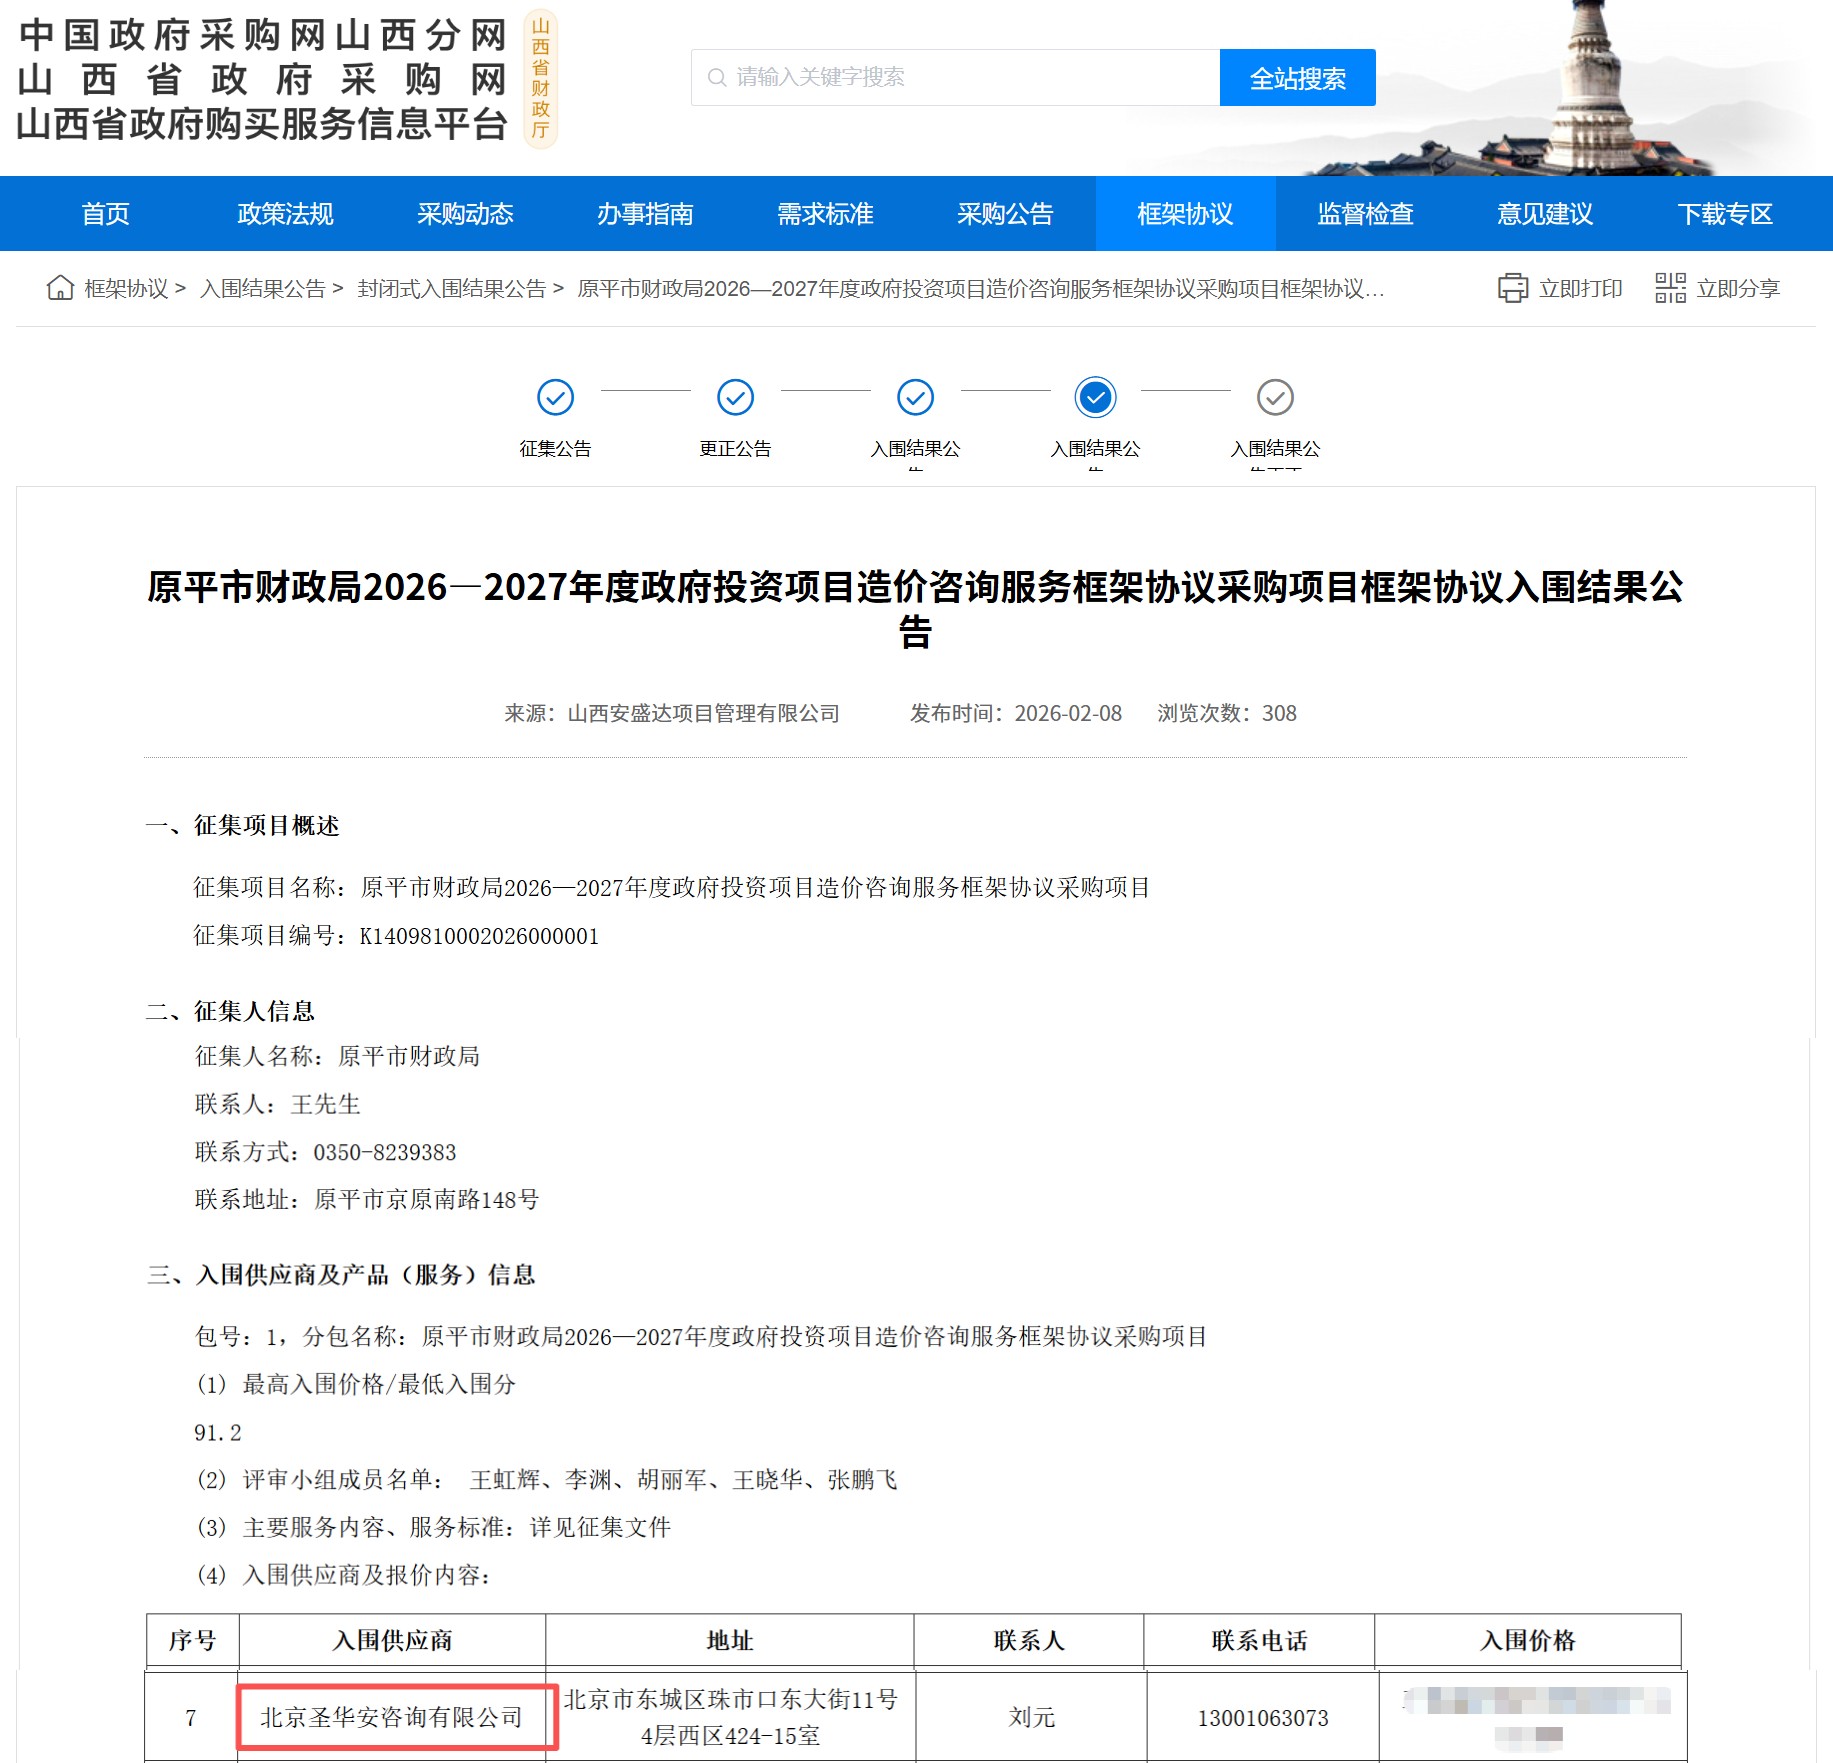Screen dimensions: 1833x1763
Task: Click 封闭式入围结果公告 breadcrumb link
Action: [x=451, y=289]
